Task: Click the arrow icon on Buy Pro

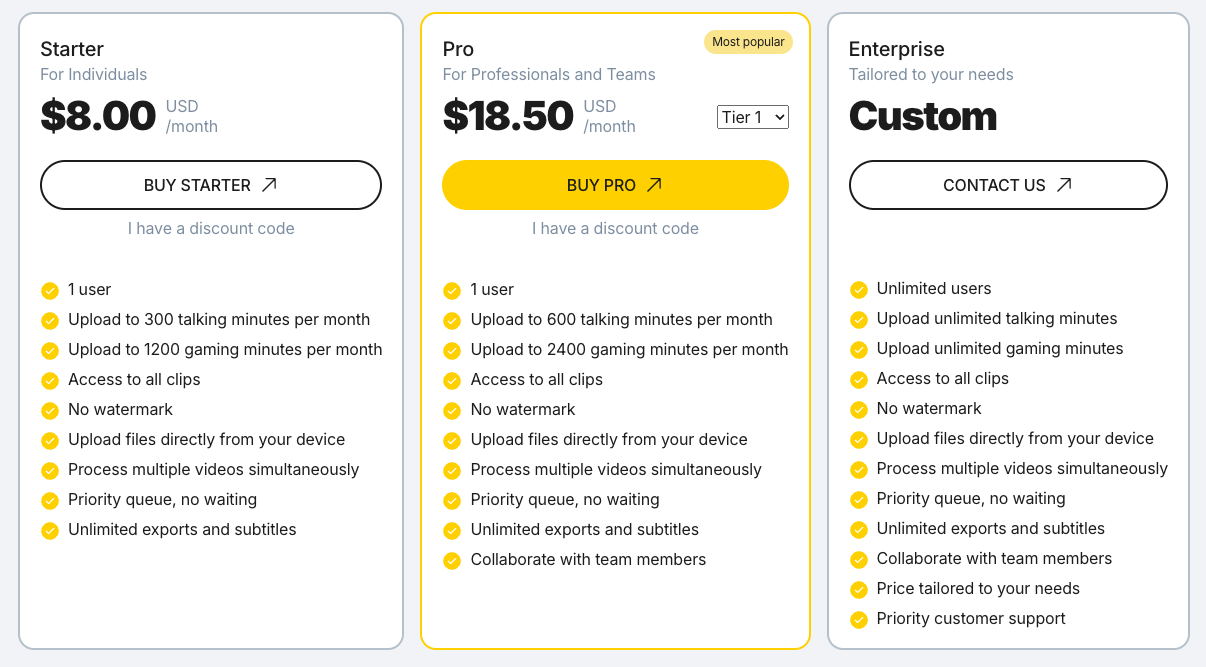Action: (654, 185)
